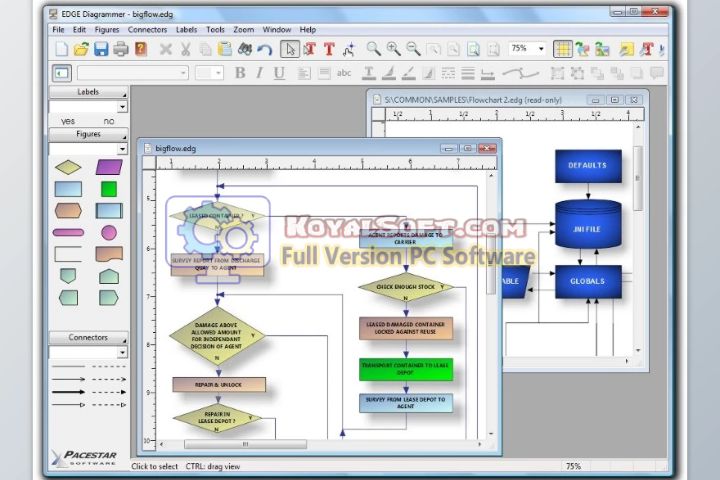The width and height of the screenshot is (720, 480).
Task: Click the abc text style icon
Action: click(x=344, y=73)
